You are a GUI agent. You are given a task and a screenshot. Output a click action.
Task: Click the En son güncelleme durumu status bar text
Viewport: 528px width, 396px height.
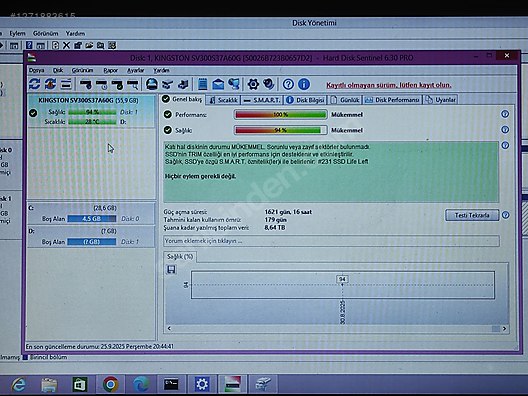pyautogui.click(x=100, y=346)
